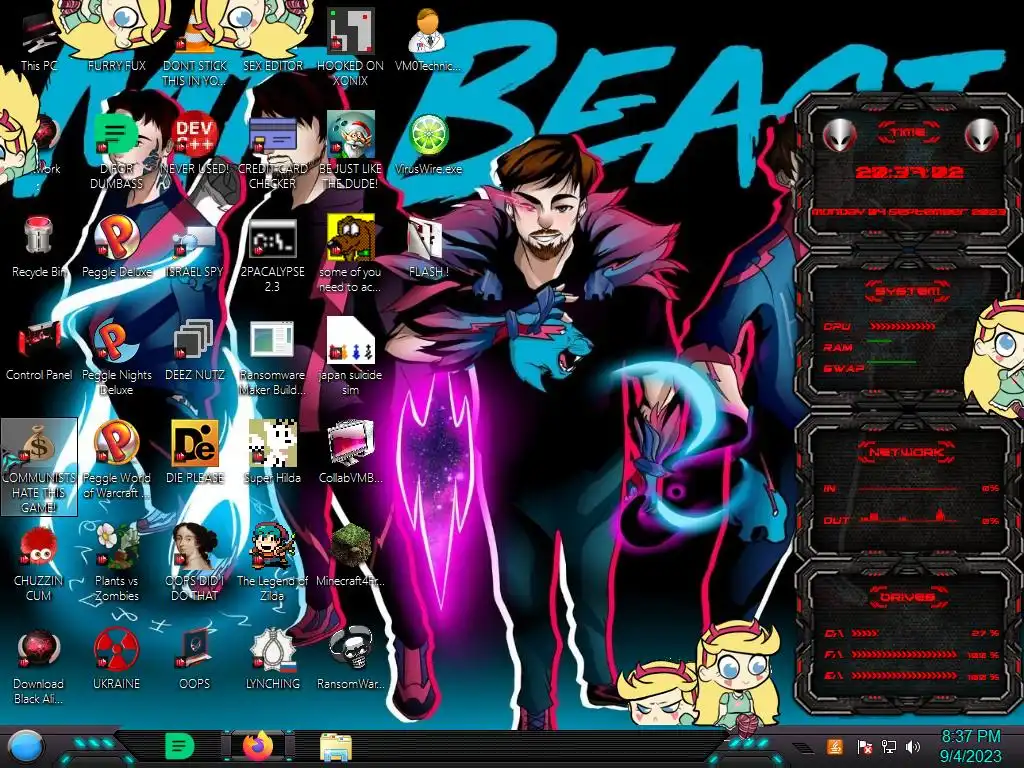Click the DRIVES header on the widget
Screen dimensions: 1024x768
tap(908, 596)
